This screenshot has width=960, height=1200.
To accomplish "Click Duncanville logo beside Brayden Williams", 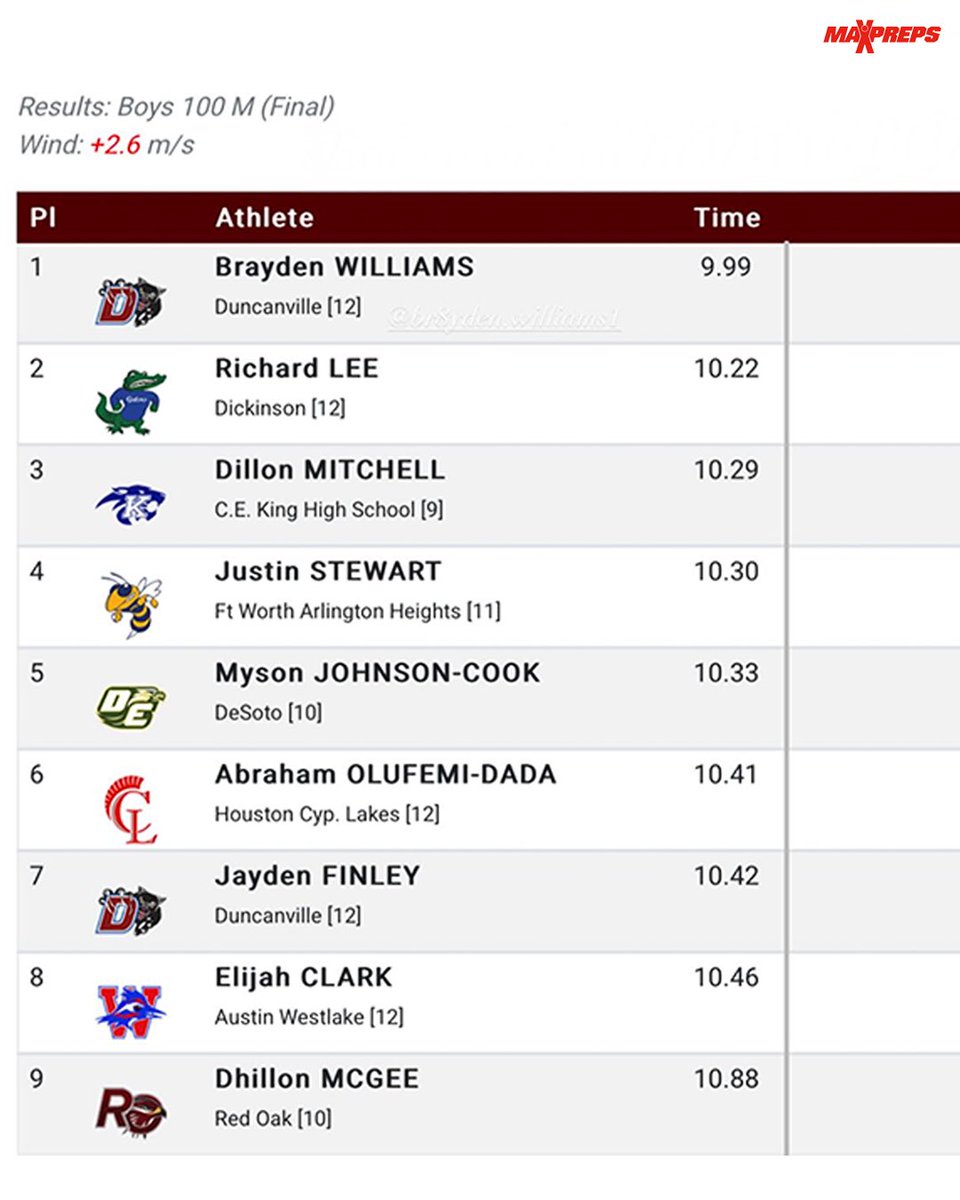I will pyautogui.click(x=131, y=301).
